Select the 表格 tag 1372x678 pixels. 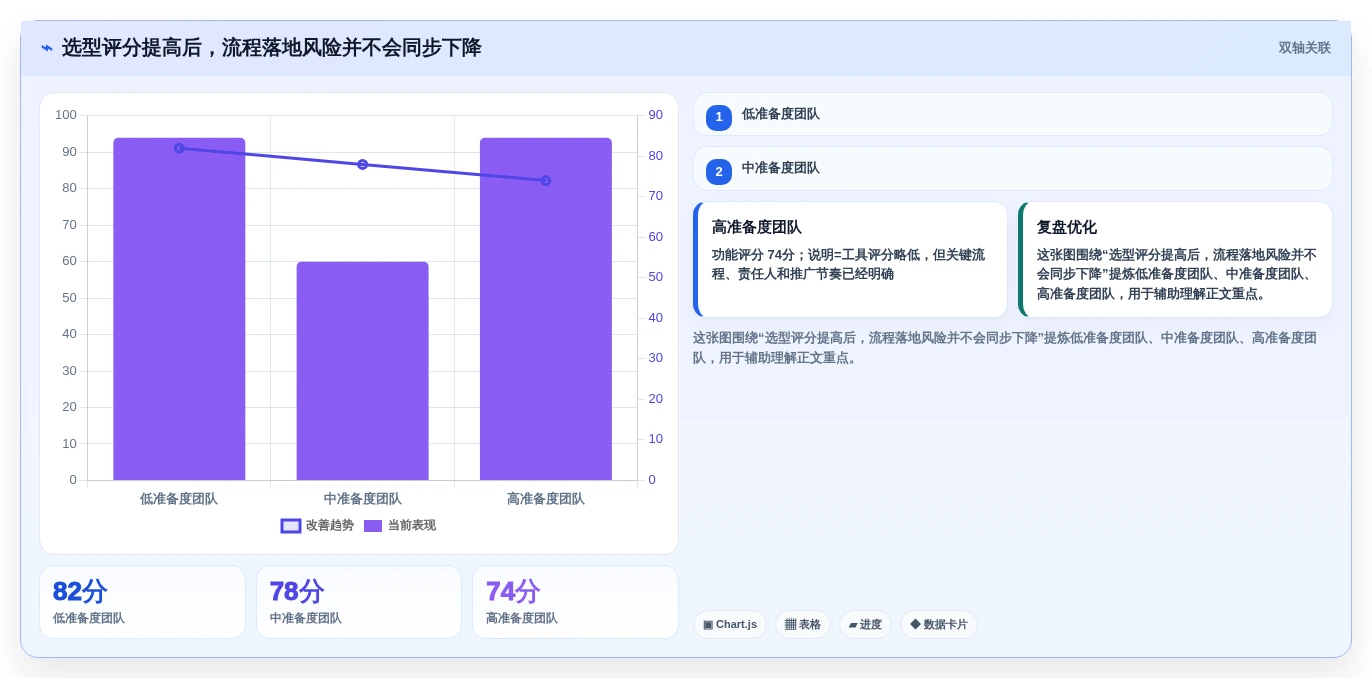(803, 624)
